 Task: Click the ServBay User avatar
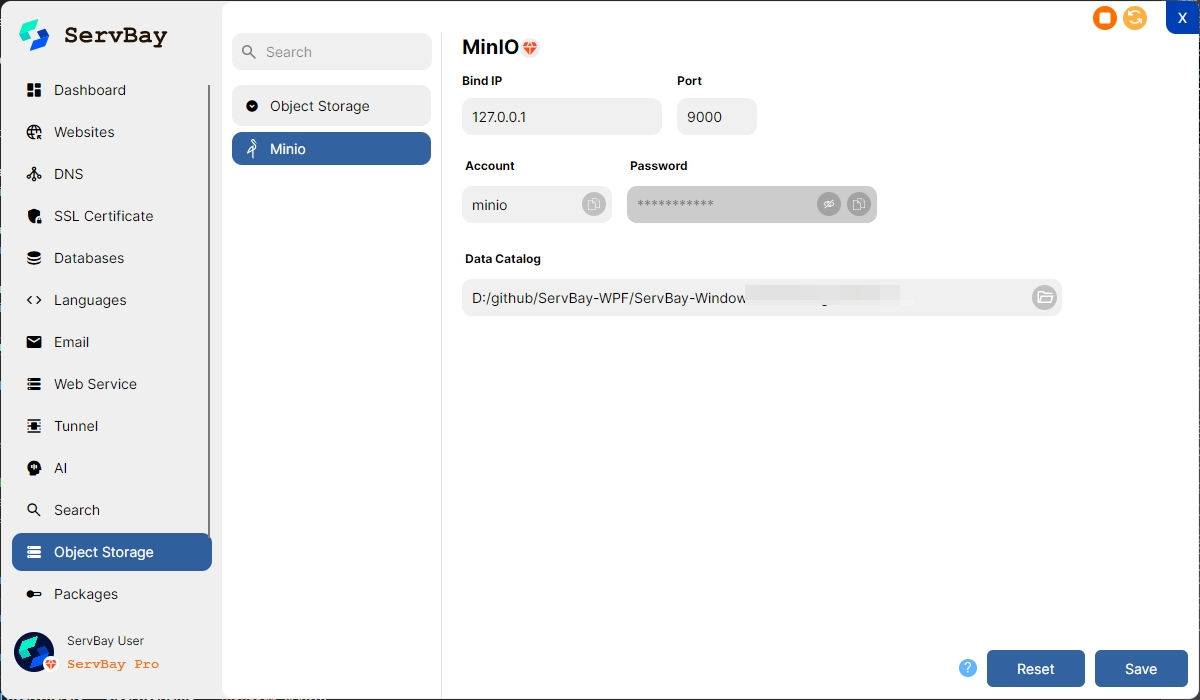34,652
